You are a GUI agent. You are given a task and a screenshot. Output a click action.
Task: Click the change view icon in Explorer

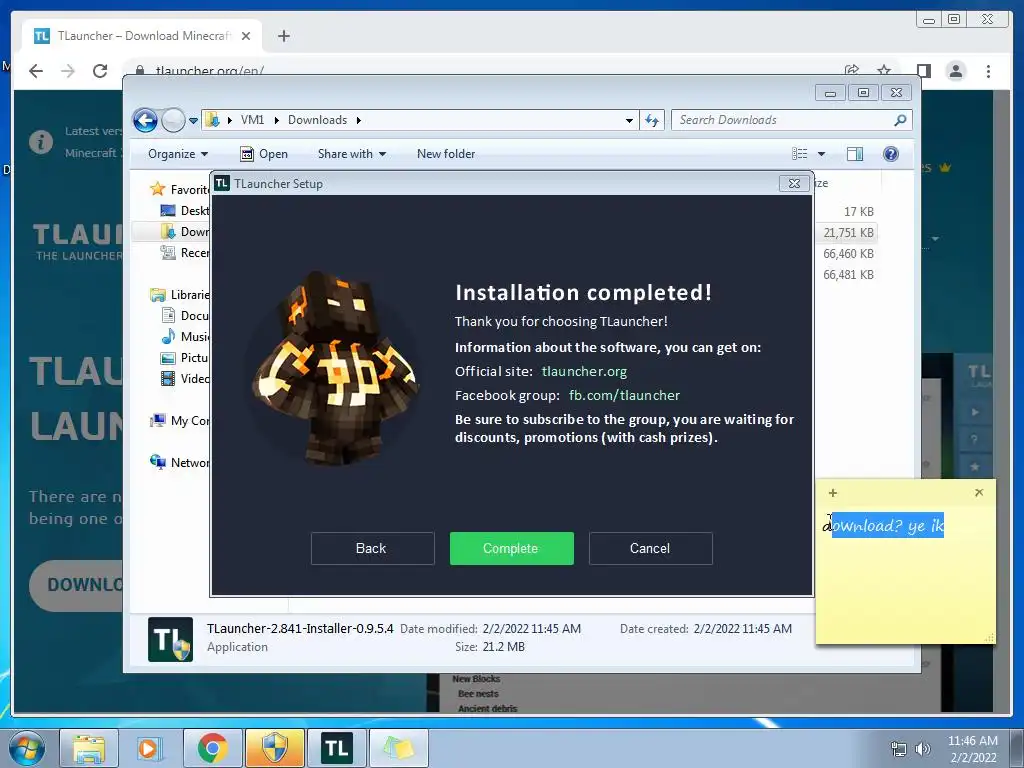(x=799, y=154)
